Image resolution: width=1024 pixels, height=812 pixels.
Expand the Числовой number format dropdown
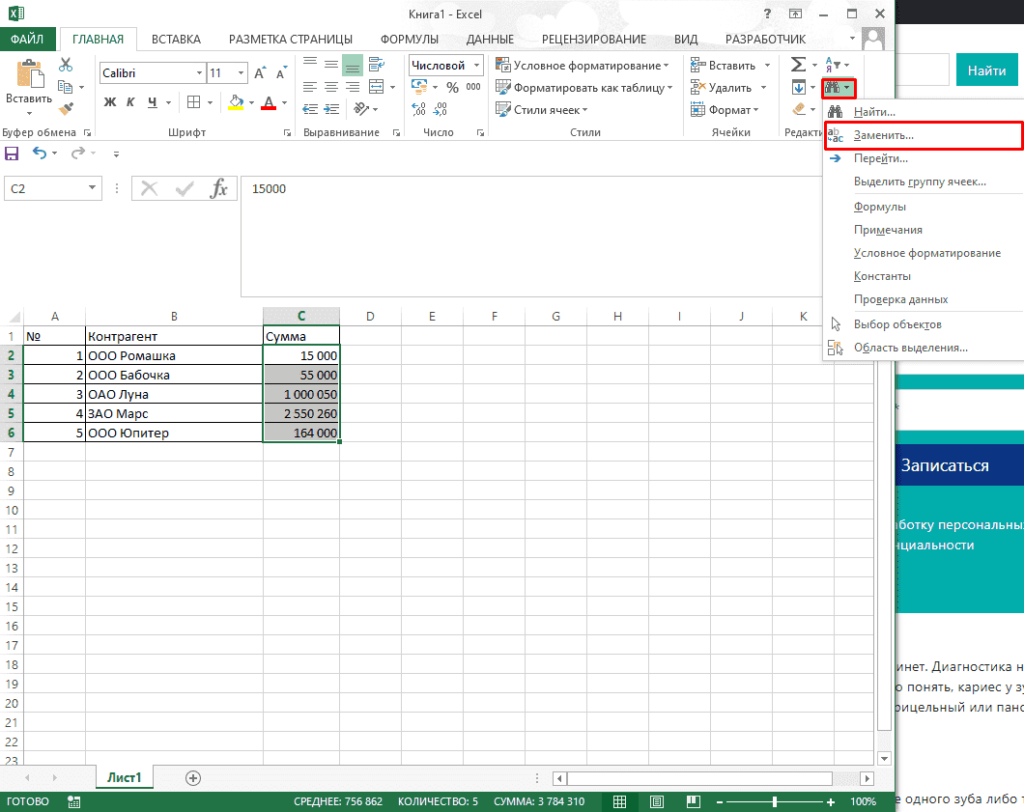tap(476, 65)
